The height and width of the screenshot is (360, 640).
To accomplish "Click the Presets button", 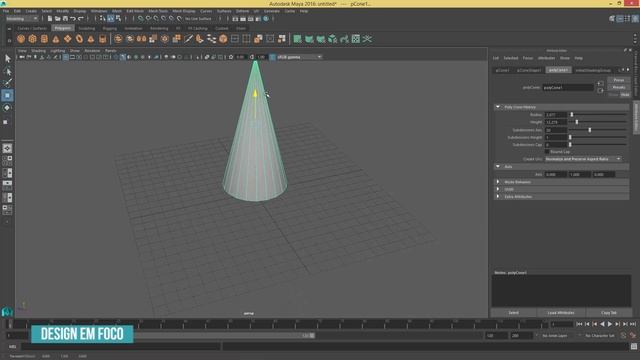I will click(619, 87).
